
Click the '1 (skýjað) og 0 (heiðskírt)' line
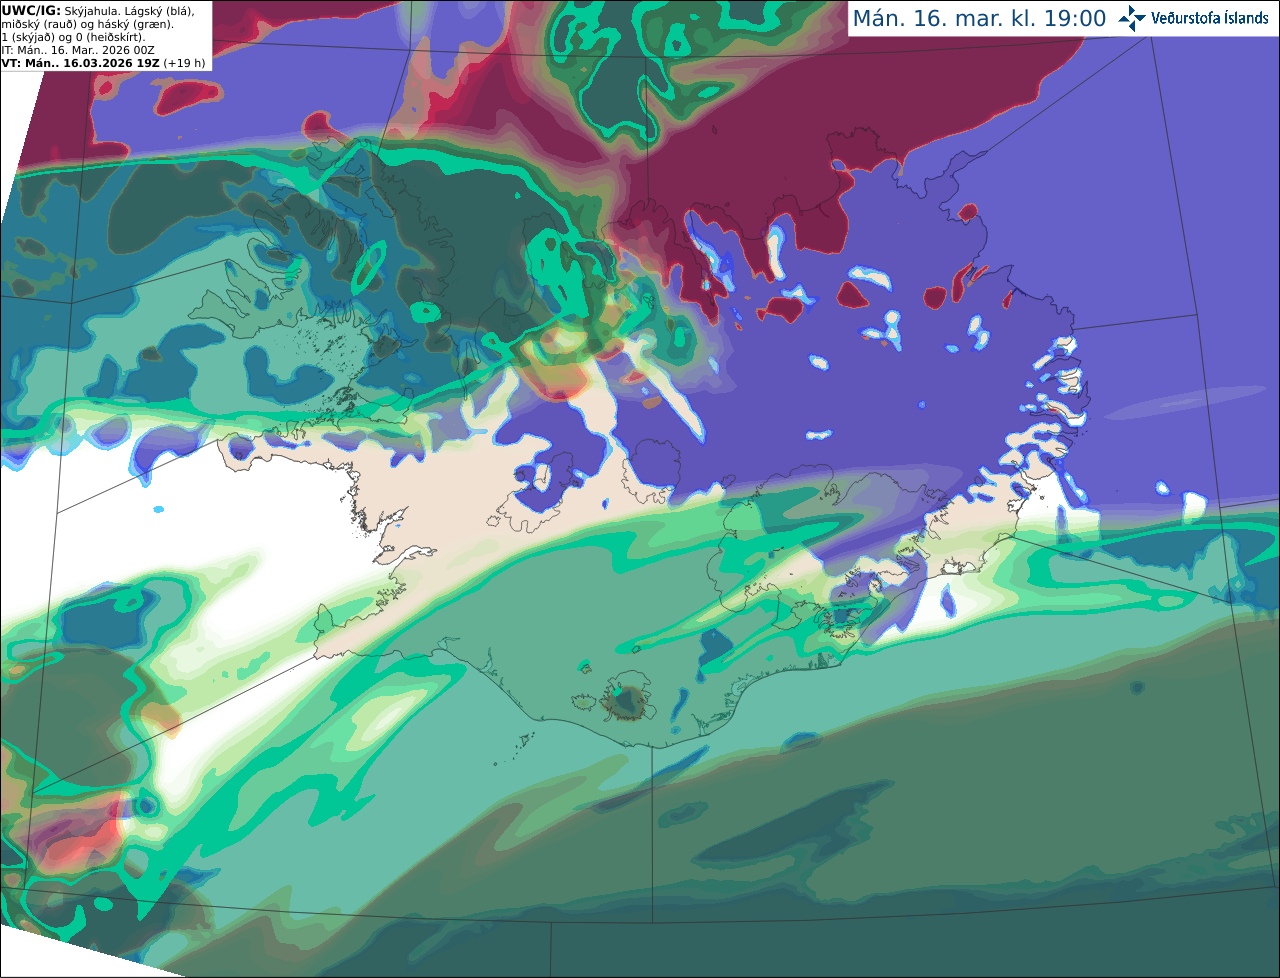(x=74, y=37)
